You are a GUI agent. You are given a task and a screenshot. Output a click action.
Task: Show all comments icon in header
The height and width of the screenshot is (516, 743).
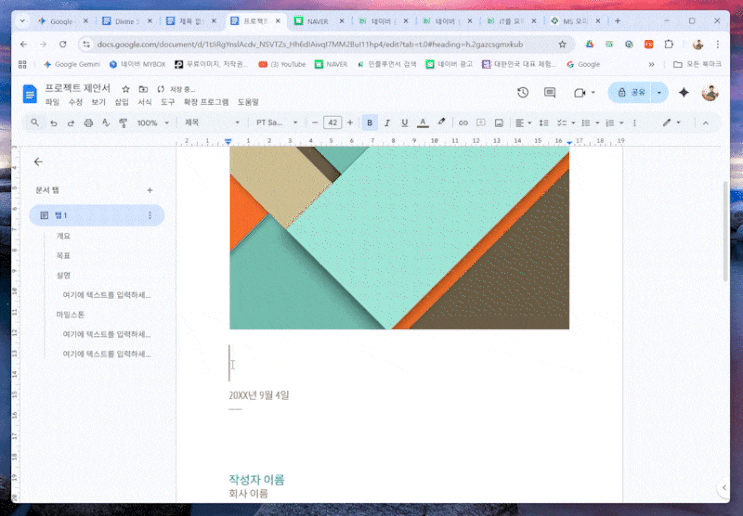(x=550, y=92)
